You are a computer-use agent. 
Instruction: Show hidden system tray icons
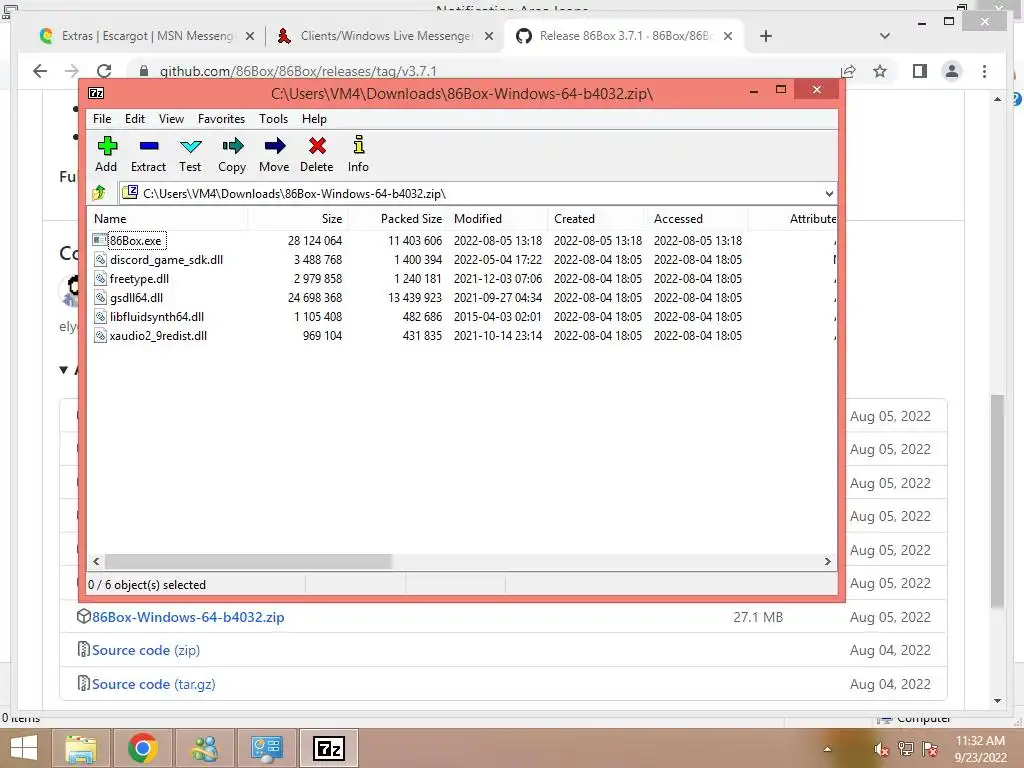pyautogui.click(x=827, y=749)
